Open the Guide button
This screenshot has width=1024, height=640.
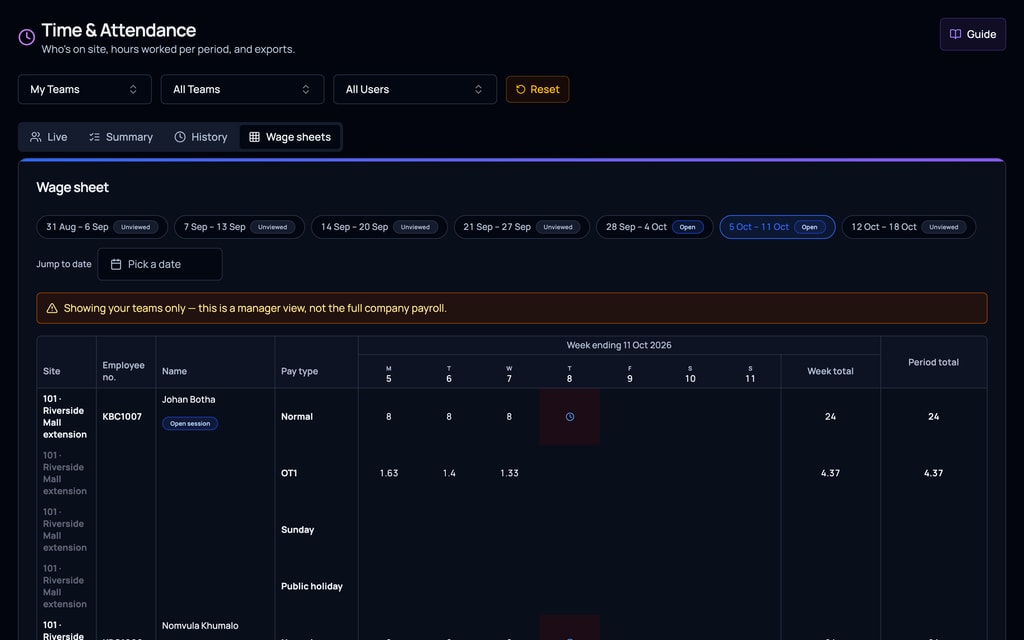pyautogui.click(x=972, y=34)
